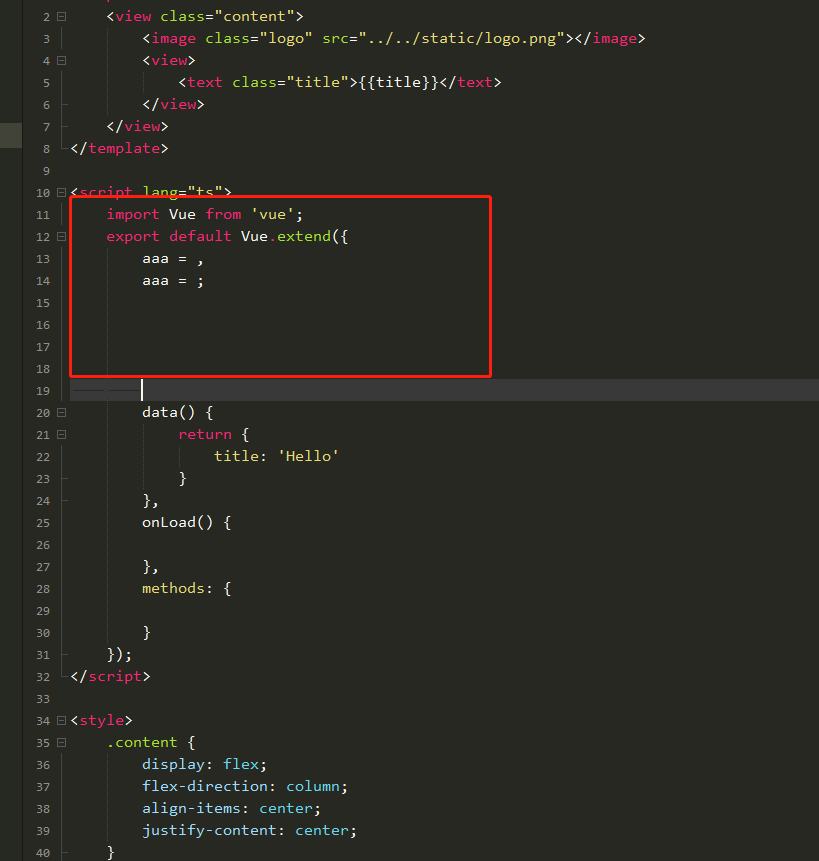Viewport: 819px width, 861px height.
Task: Click "</view>" closing tag on line 6
Action: click(x=173, y=104)
